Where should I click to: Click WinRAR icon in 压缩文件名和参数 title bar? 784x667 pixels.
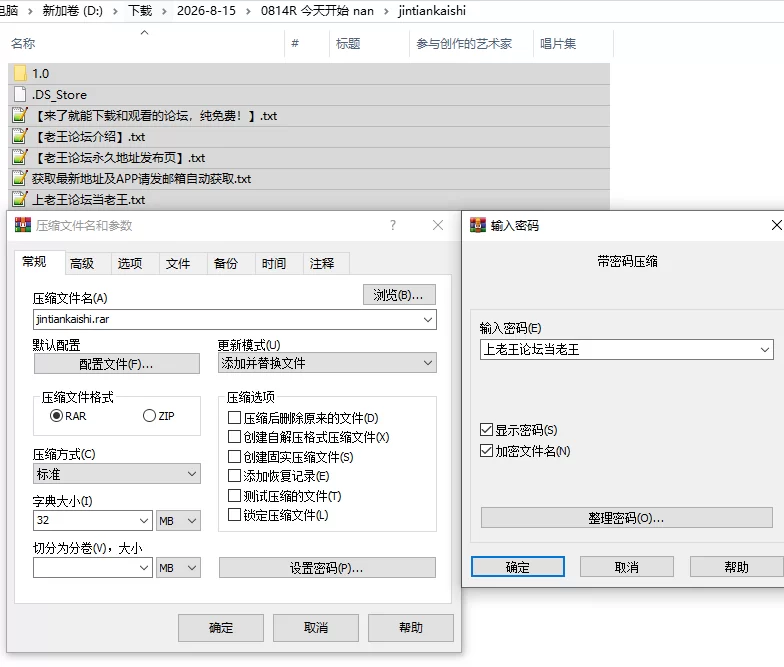23,226
